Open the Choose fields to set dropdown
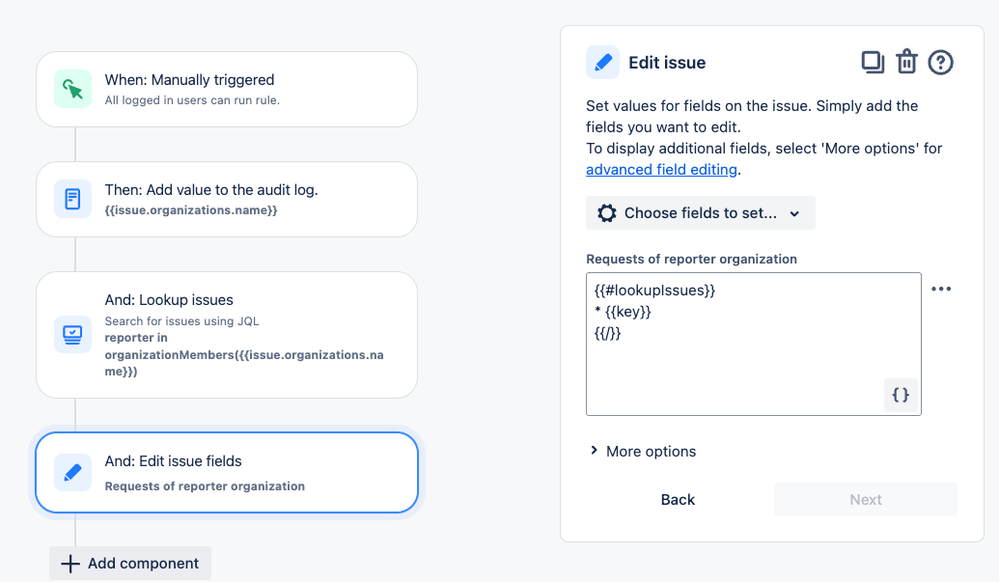This screenshot has height=582, width=999. pos(700,213)
